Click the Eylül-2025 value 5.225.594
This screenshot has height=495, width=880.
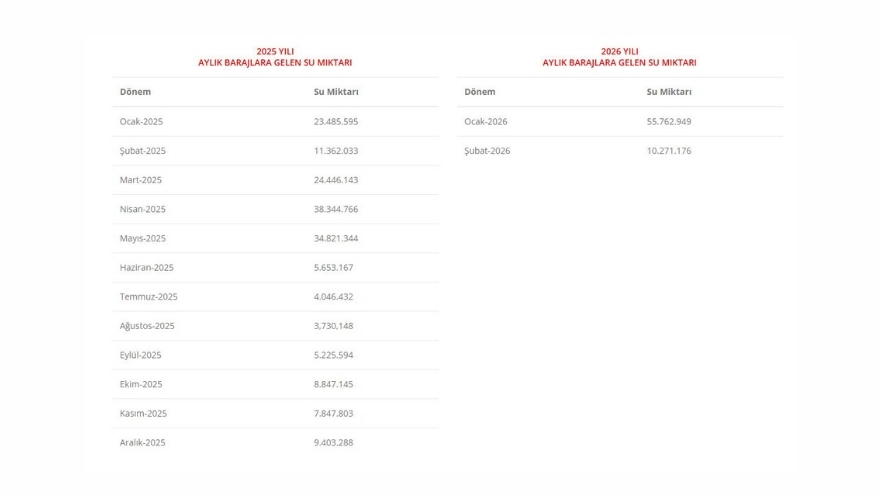point(333,355)
